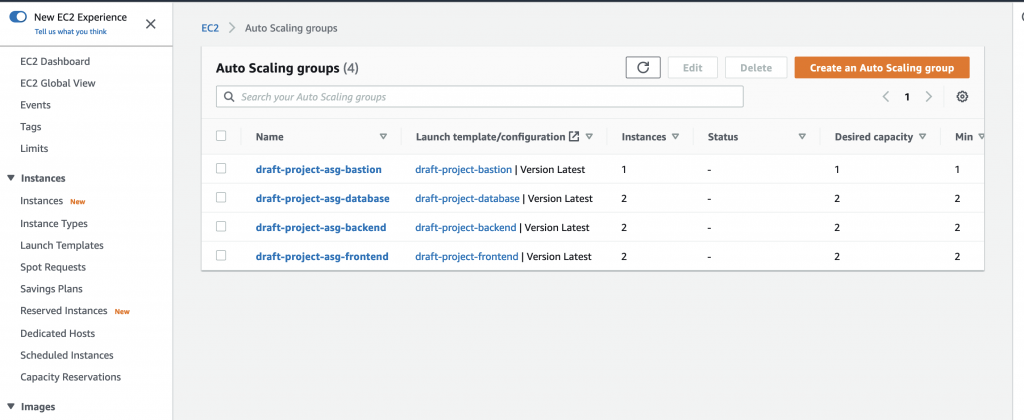Toggle the New EC2 Experience switch
Viewport: 1024px width, 420px height.
coord(18,17)
